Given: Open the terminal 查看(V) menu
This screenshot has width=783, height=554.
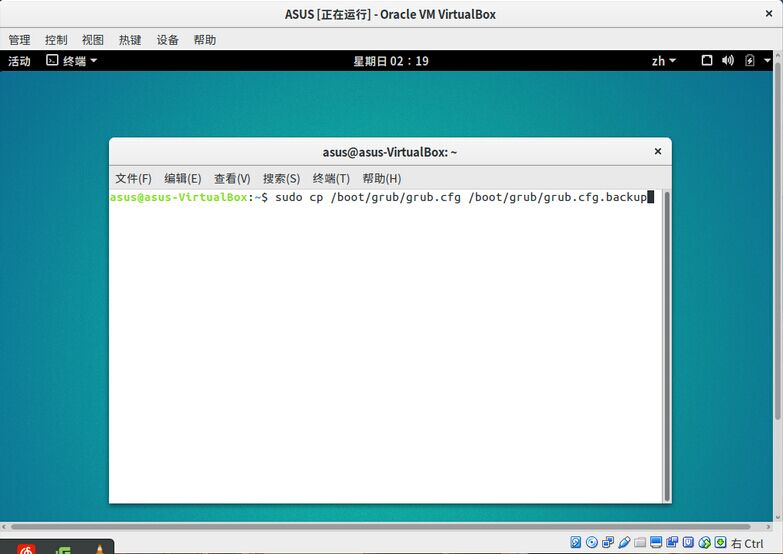Looking at the screenshot, I should click(x=232, y=178).
